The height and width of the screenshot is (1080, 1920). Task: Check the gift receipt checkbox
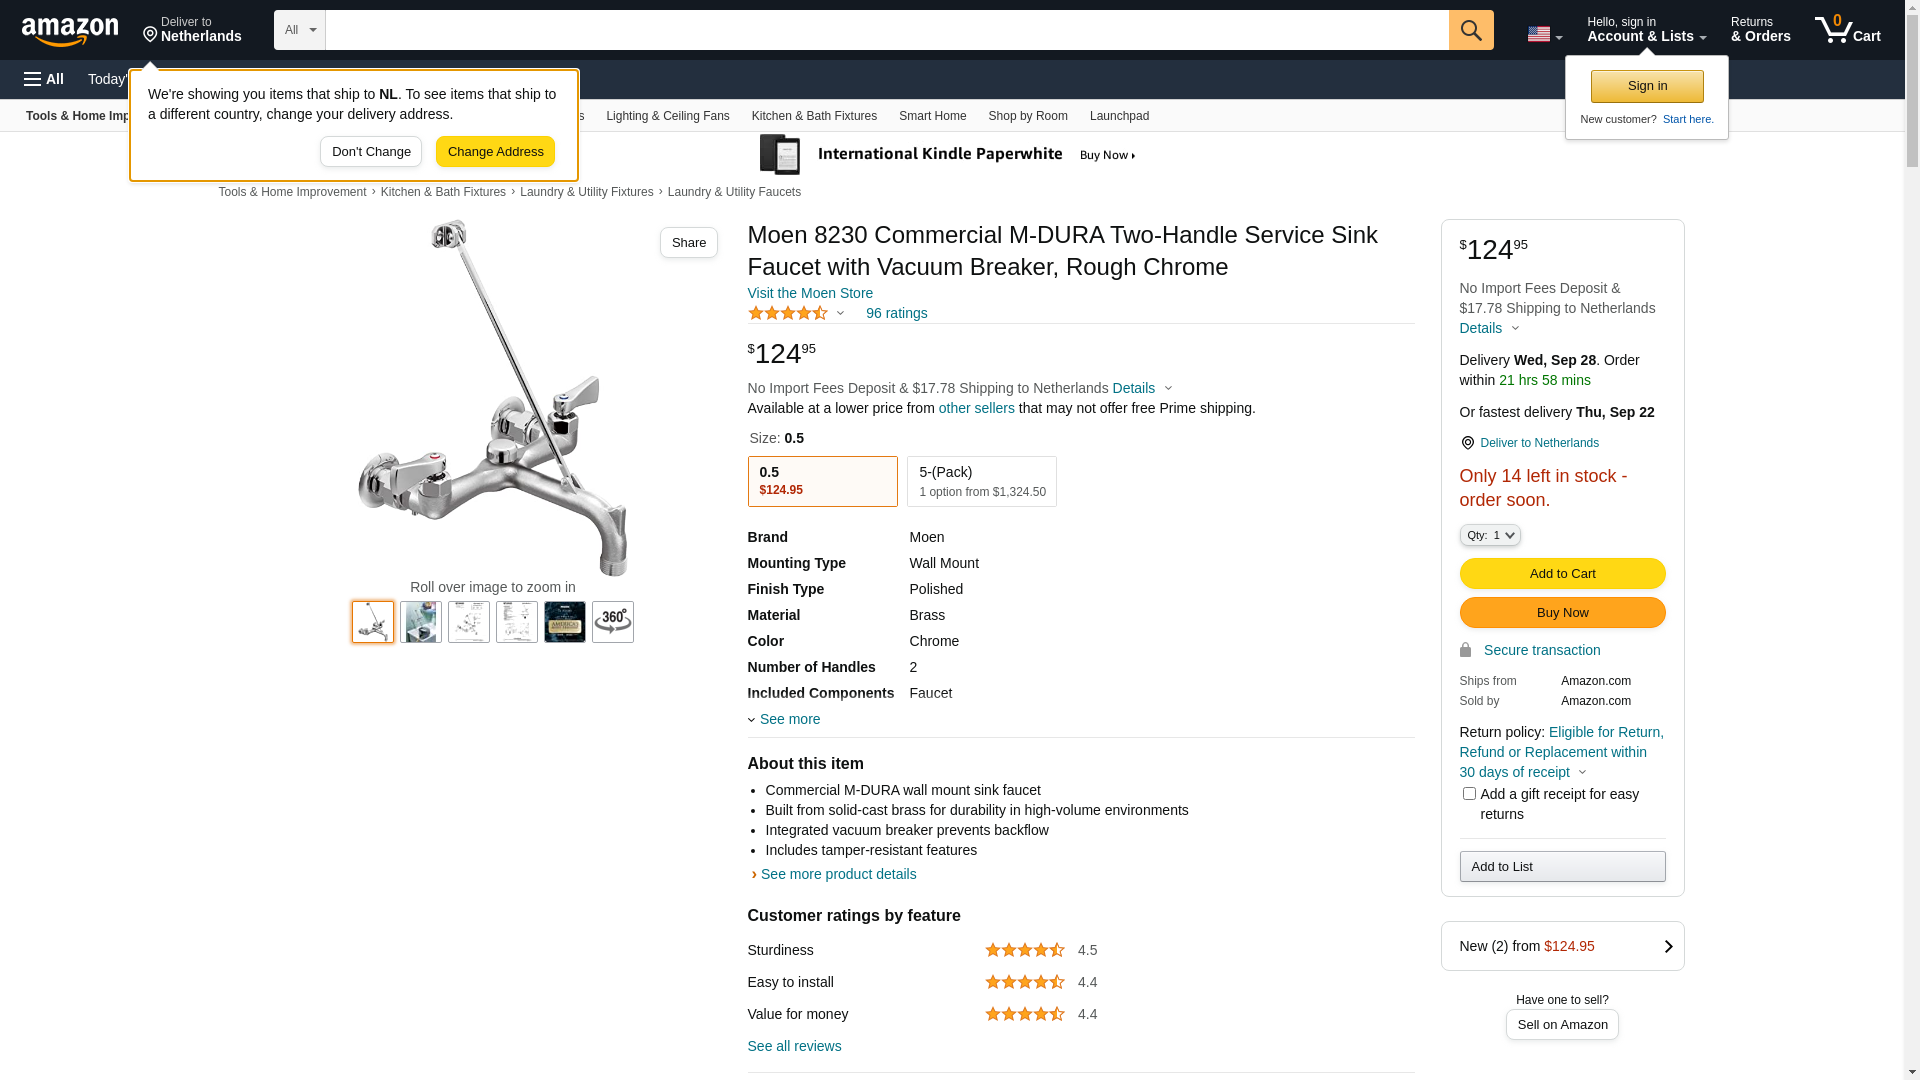click(1469, 794)
